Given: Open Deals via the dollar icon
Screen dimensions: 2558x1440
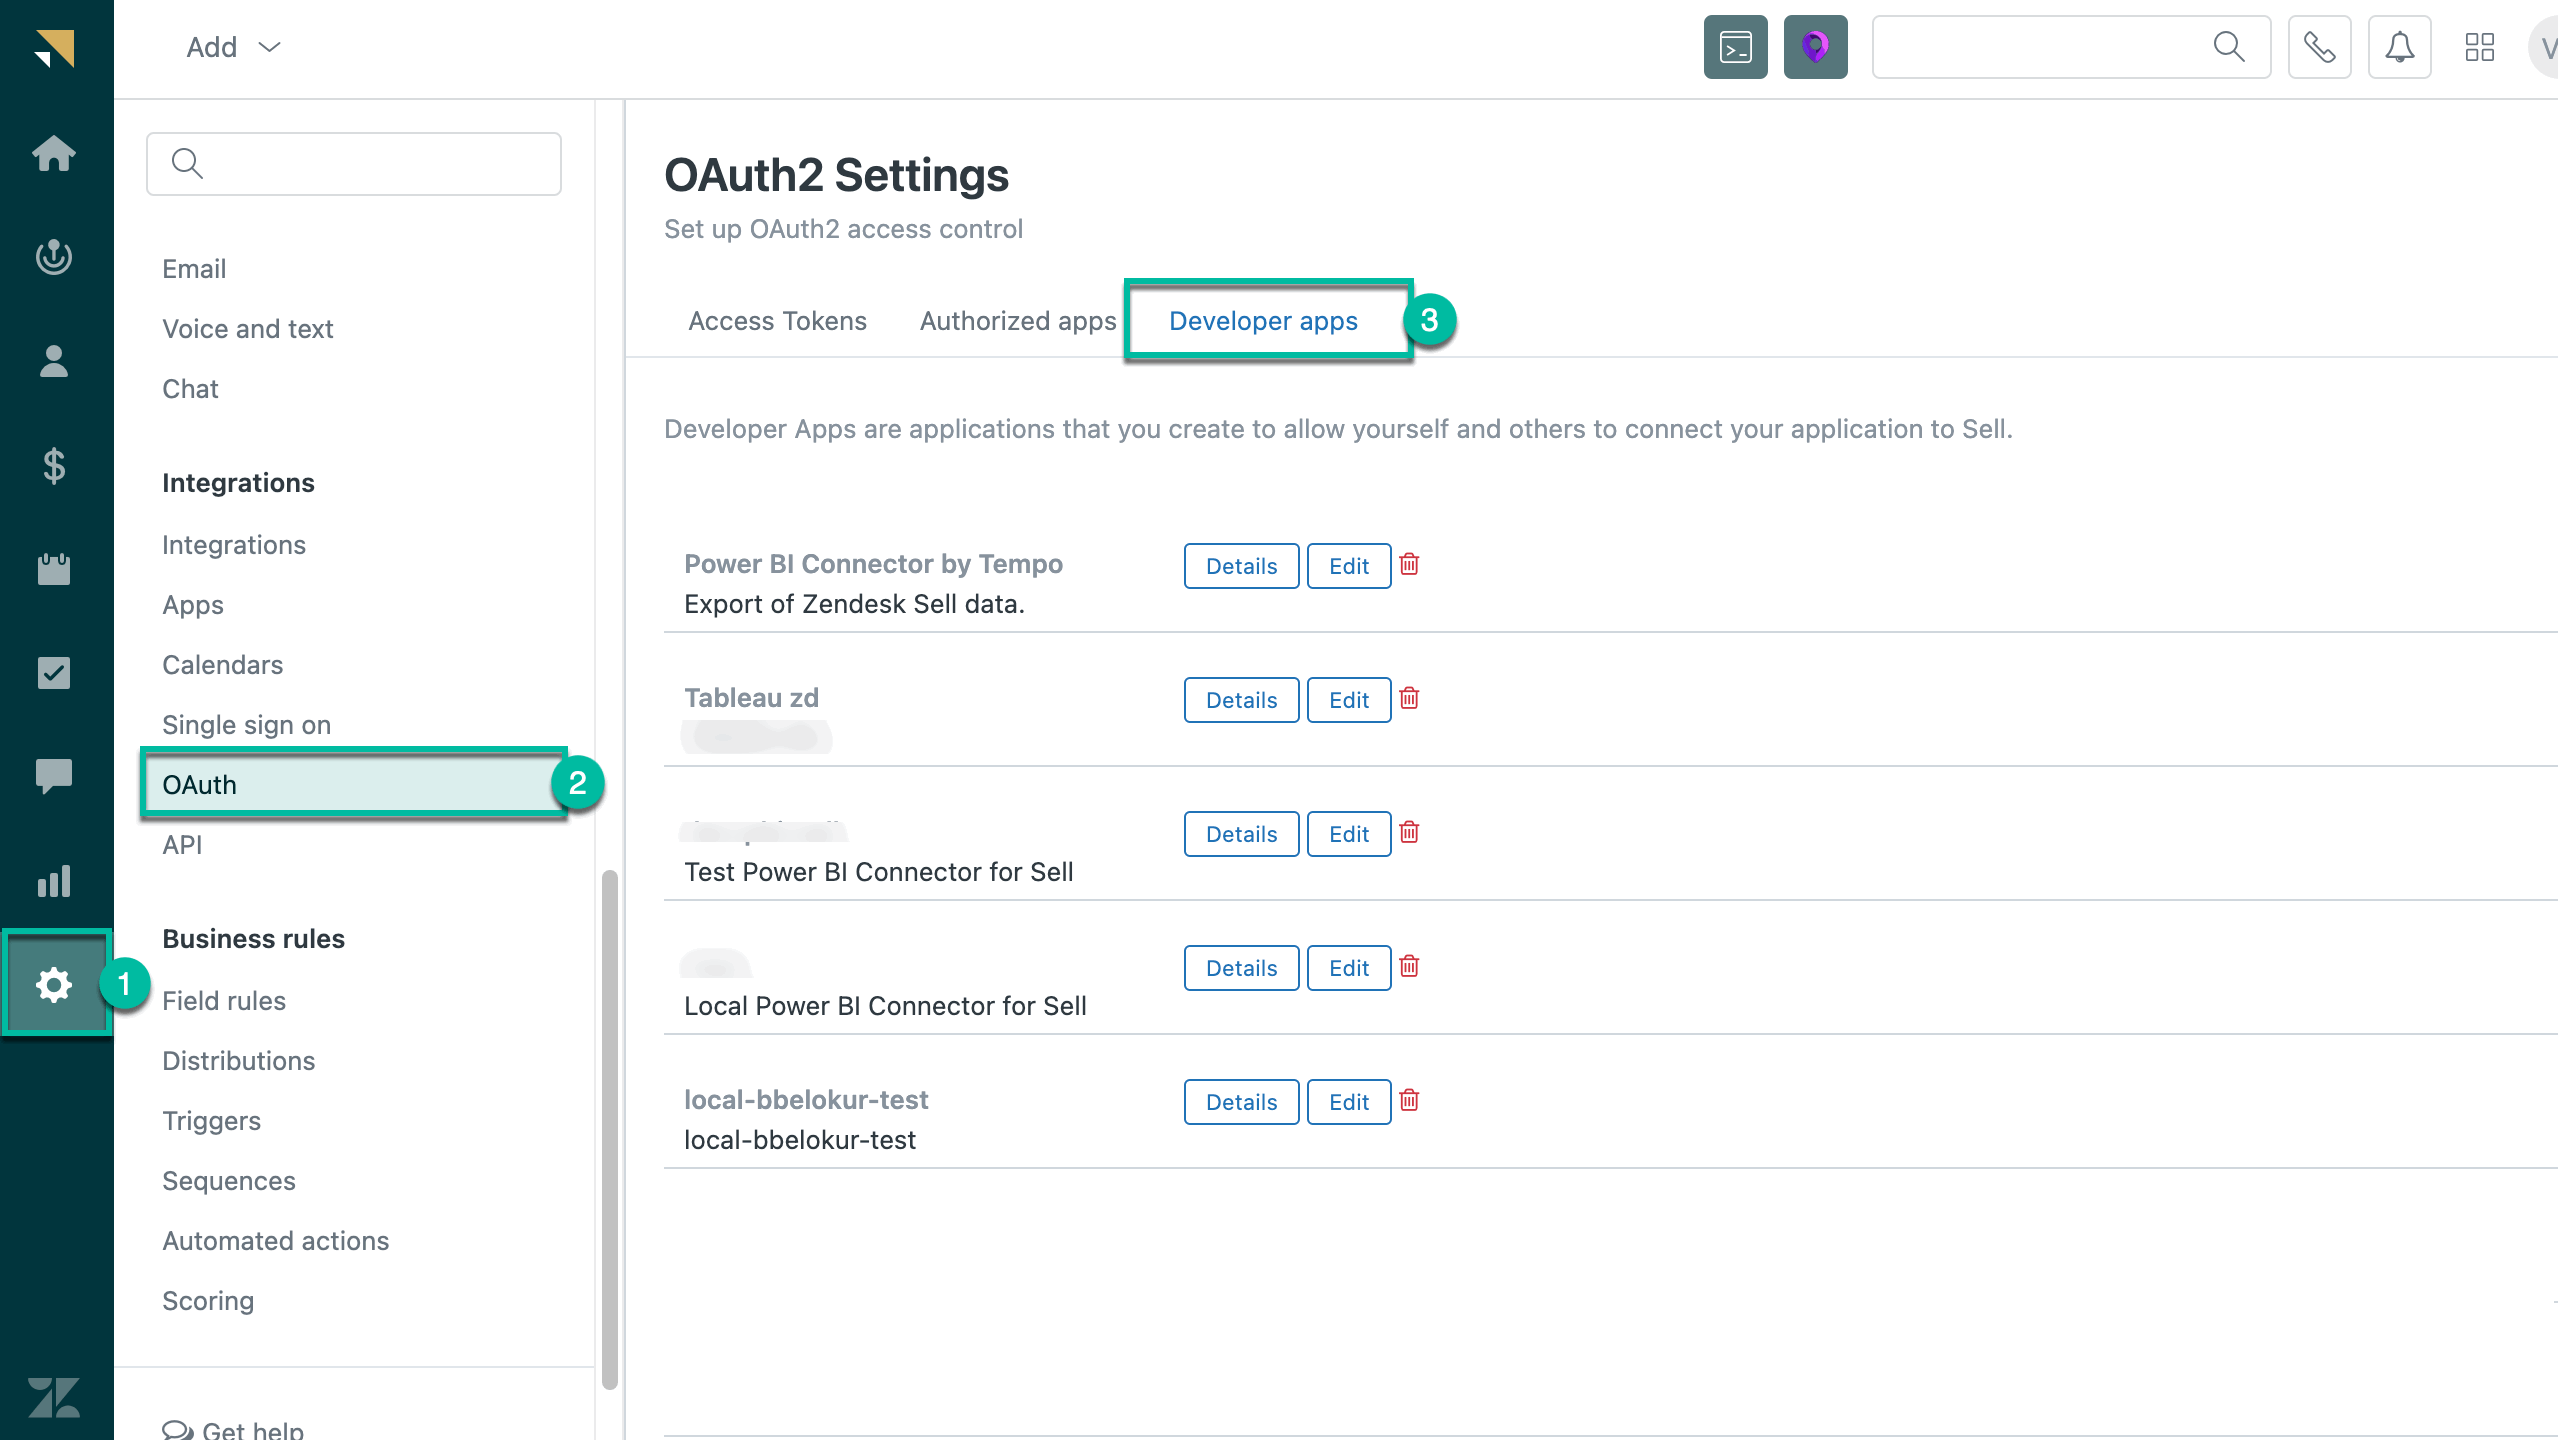Looking at the screenshot, I should pos(55,465).
